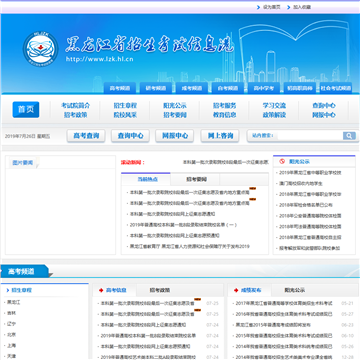Open 阳光公示 item '澳门高校招收内地学生'
The image size is (360, 360).
(x=301, y=183)
